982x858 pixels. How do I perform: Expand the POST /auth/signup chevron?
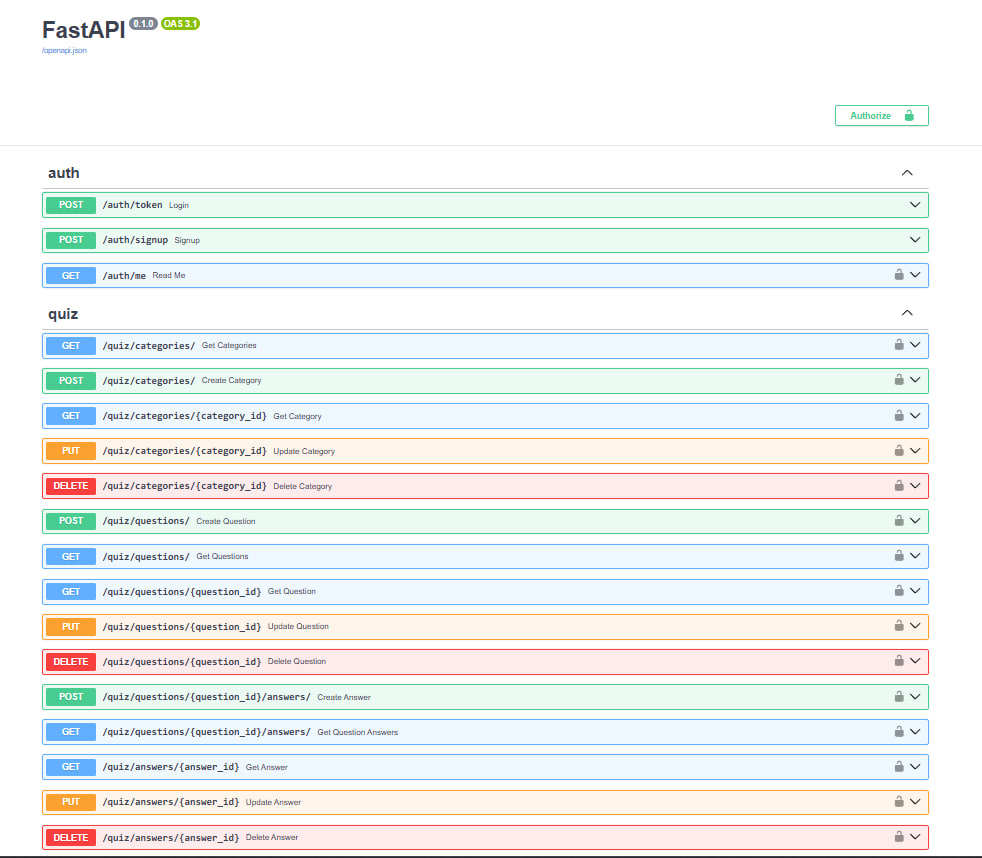pos(914,240)
